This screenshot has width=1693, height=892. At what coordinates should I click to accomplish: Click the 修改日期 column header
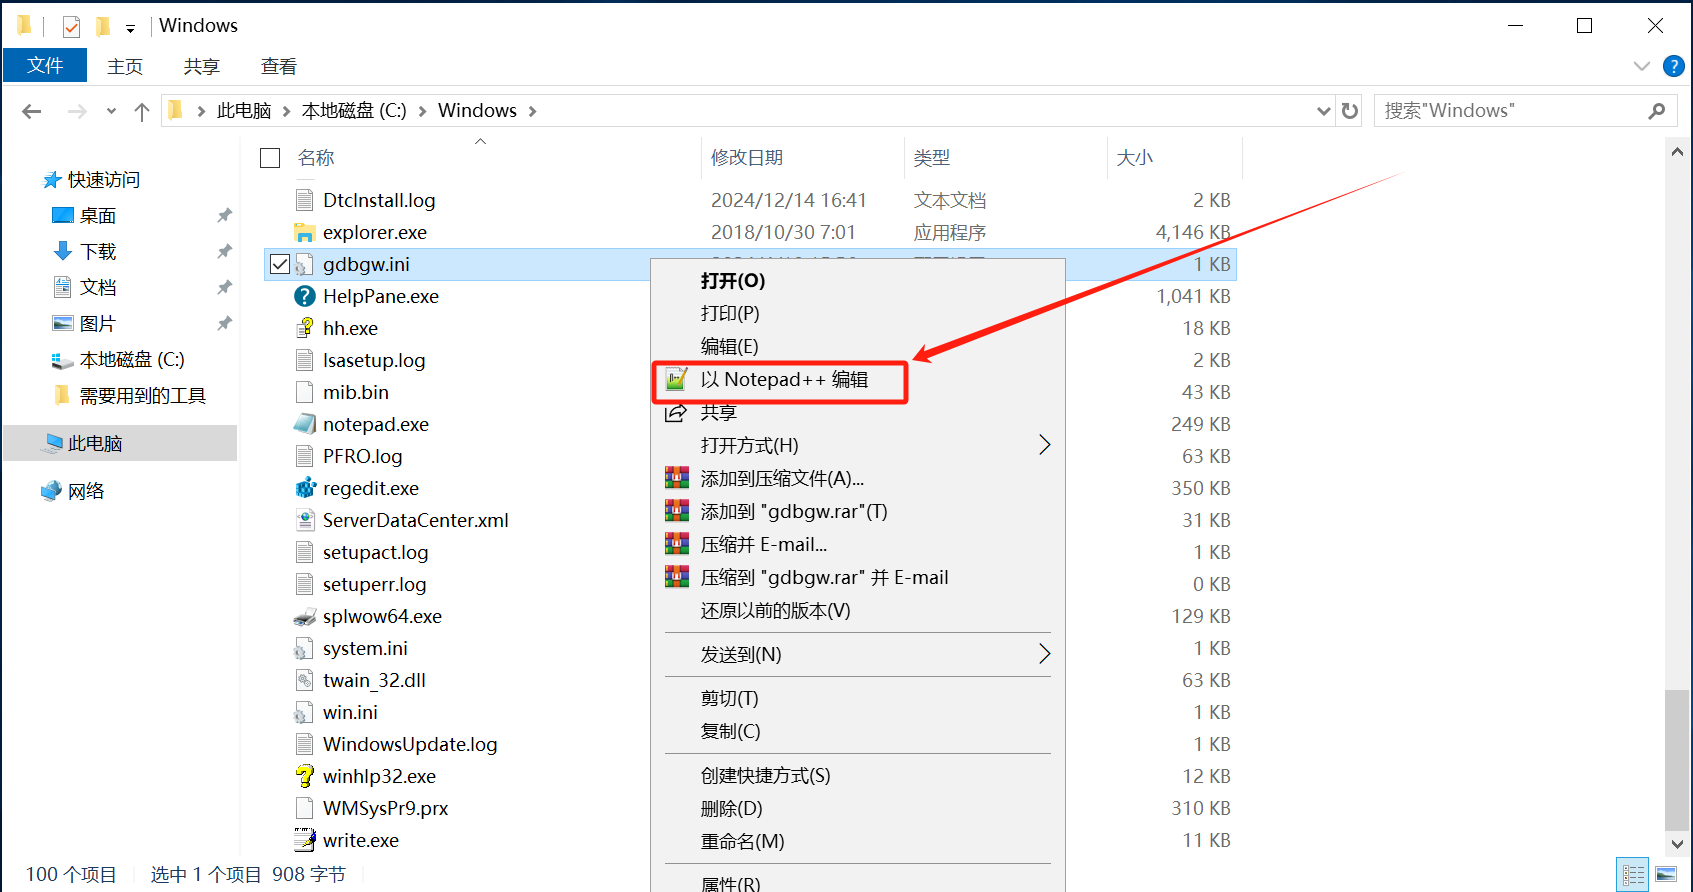747,158
